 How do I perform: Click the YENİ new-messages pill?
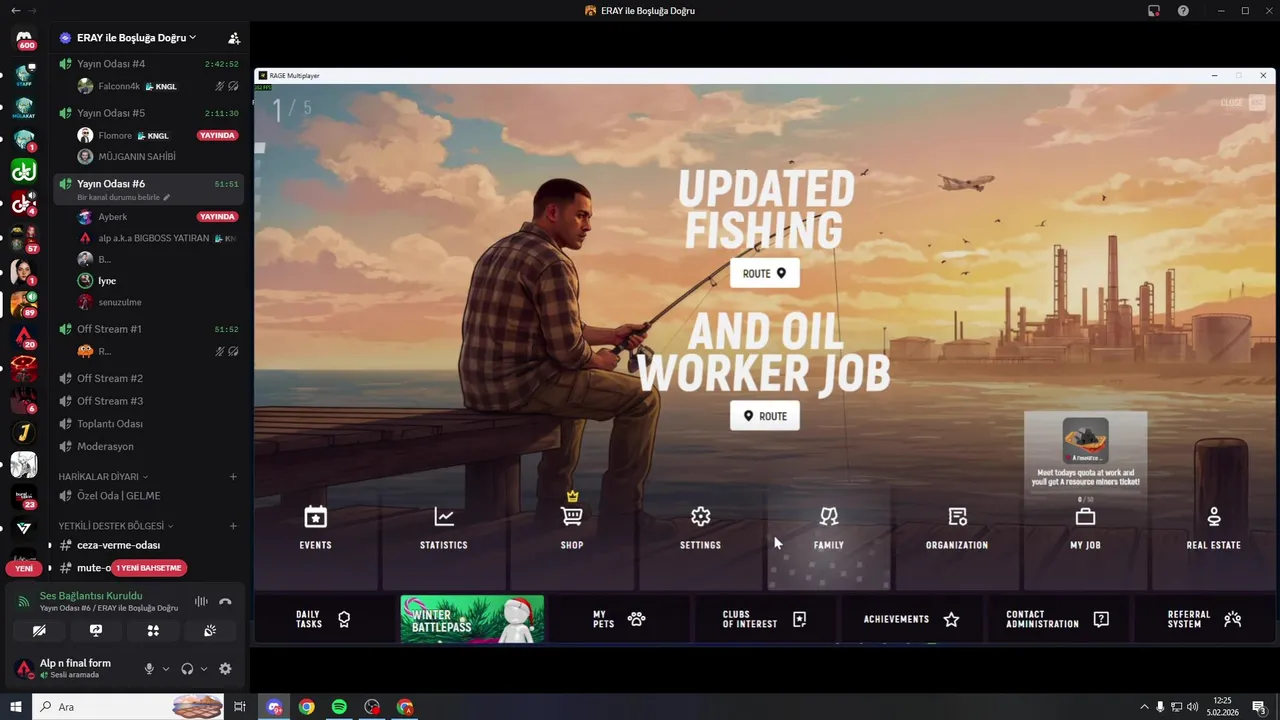click(24, 568)
